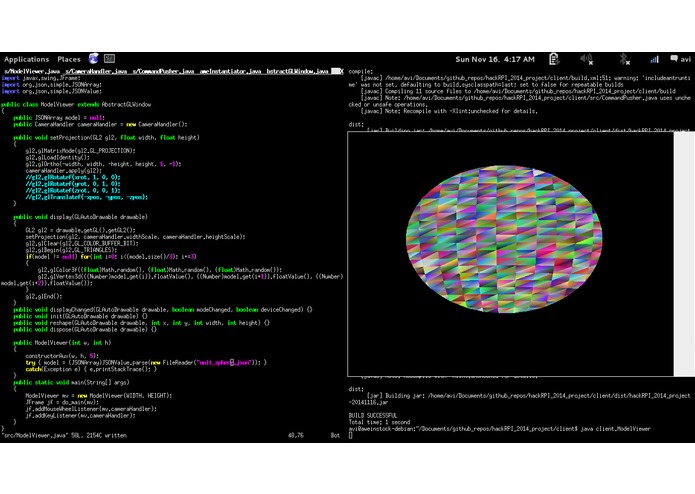
Task: Close the vim tab using X
Action: tap(341, 71)
